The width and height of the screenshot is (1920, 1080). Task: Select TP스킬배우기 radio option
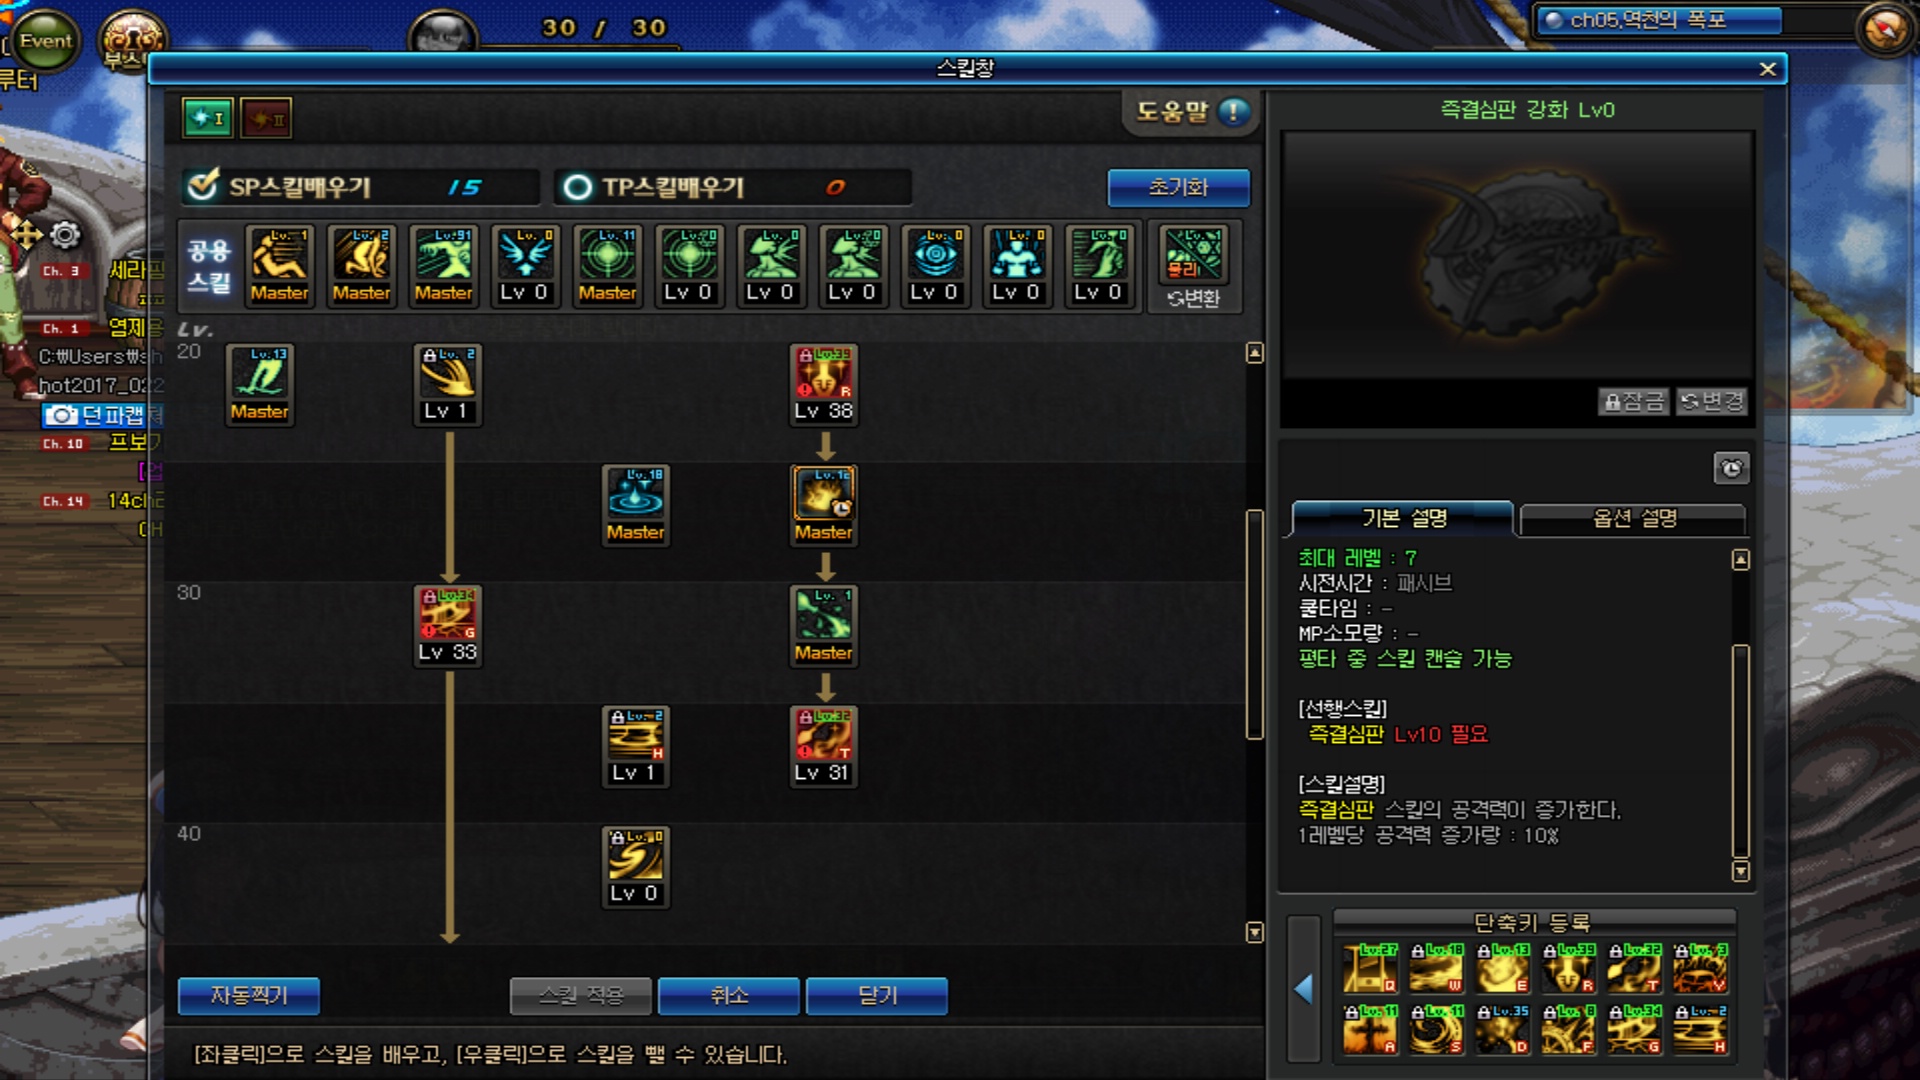click(577, 187)
